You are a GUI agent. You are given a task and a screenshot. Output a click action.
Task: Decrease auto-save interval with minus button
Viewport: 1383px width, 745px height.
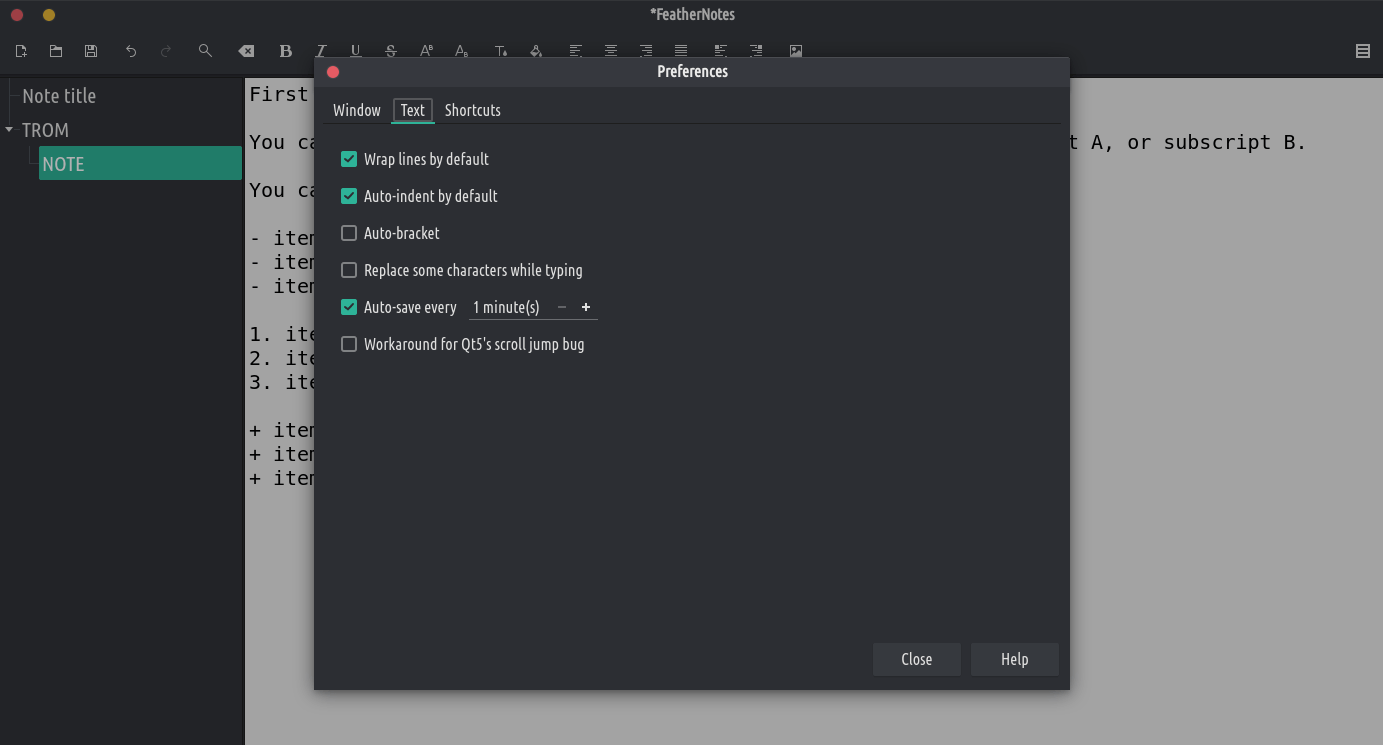[562, 308]
